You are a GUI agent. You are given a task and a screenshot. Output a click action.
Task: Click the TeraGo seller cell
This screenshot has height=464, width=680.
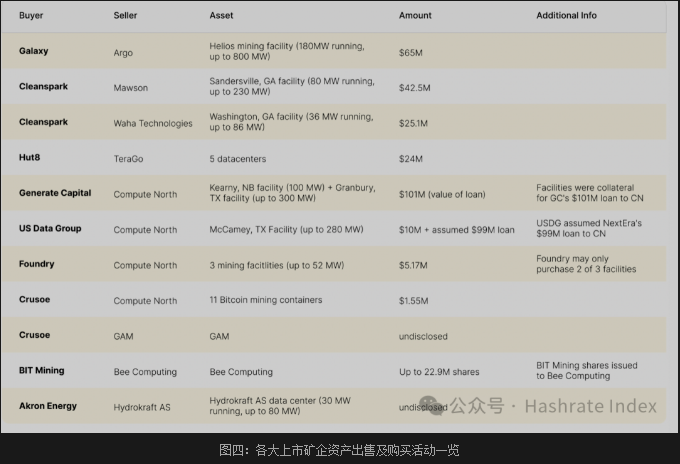click(128, 159)
